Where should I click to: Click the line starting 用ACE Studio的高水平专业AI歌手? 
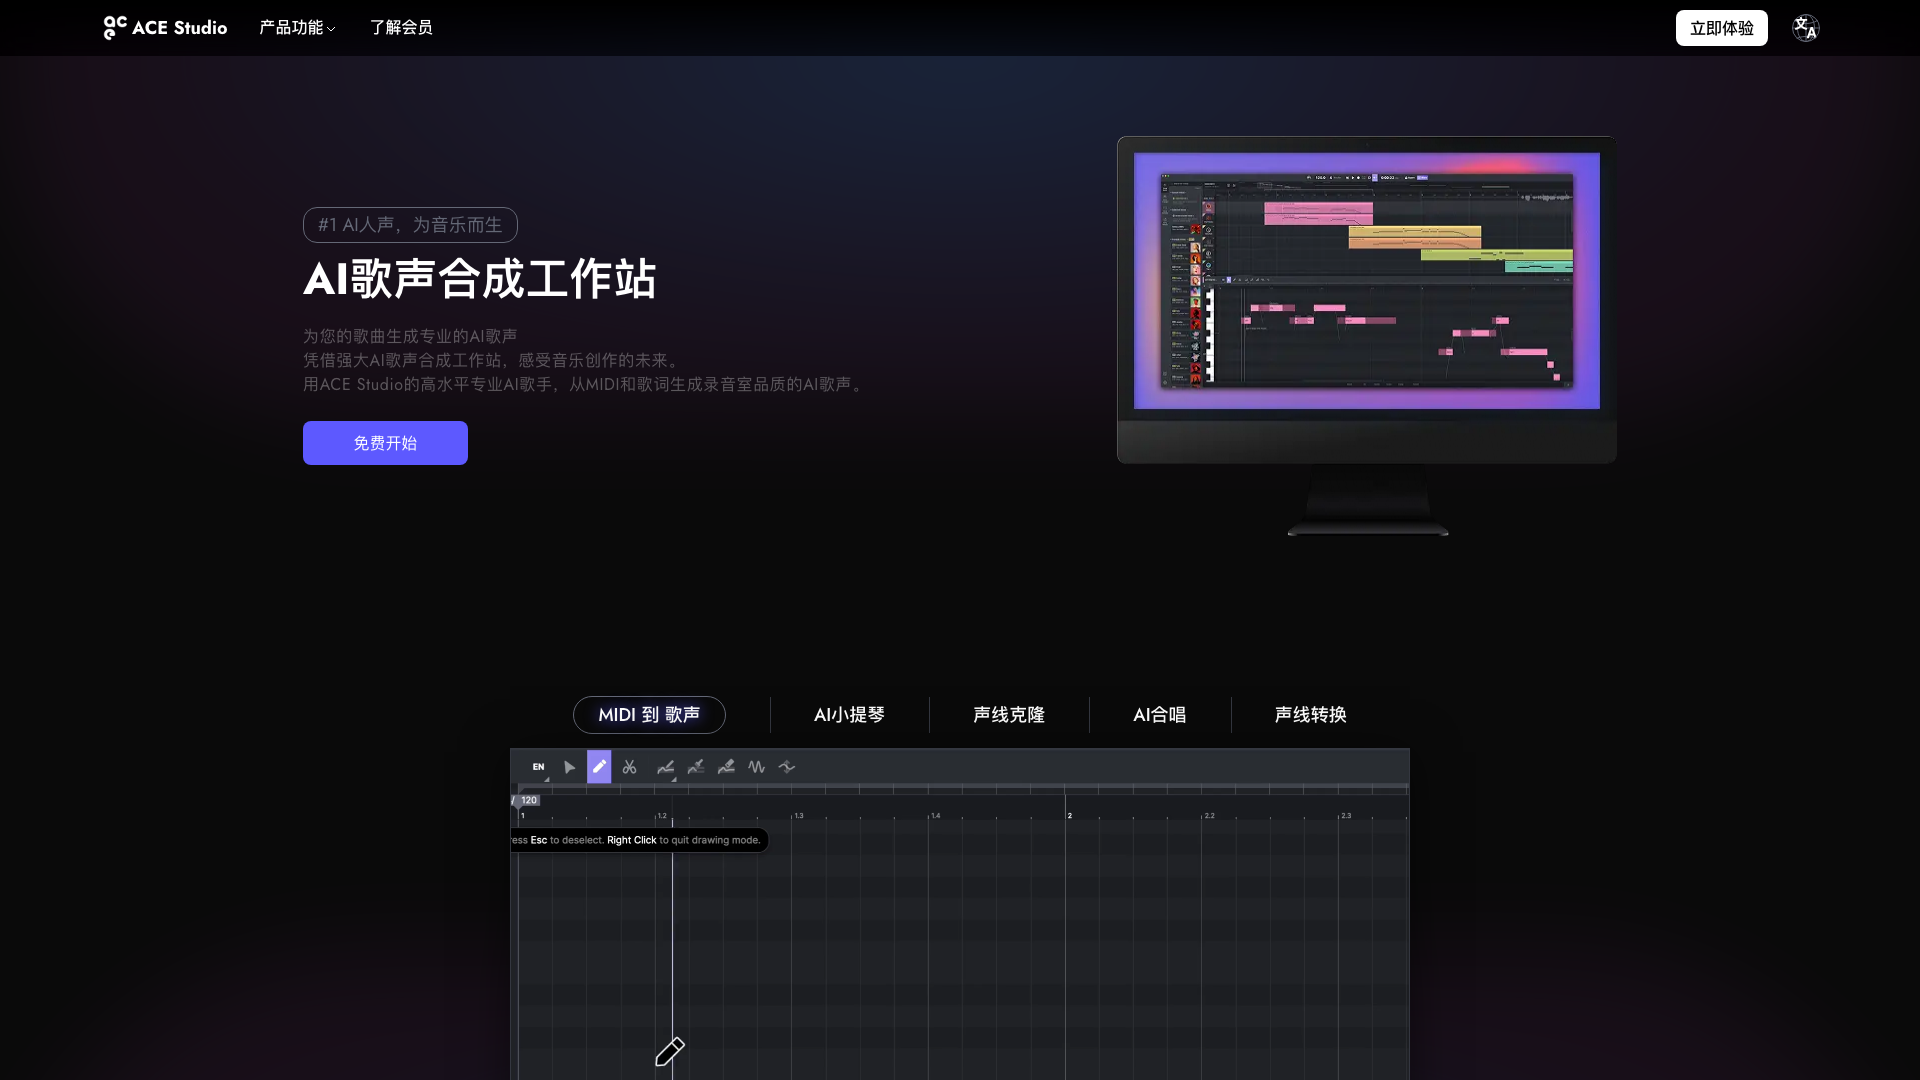[585, 384]
